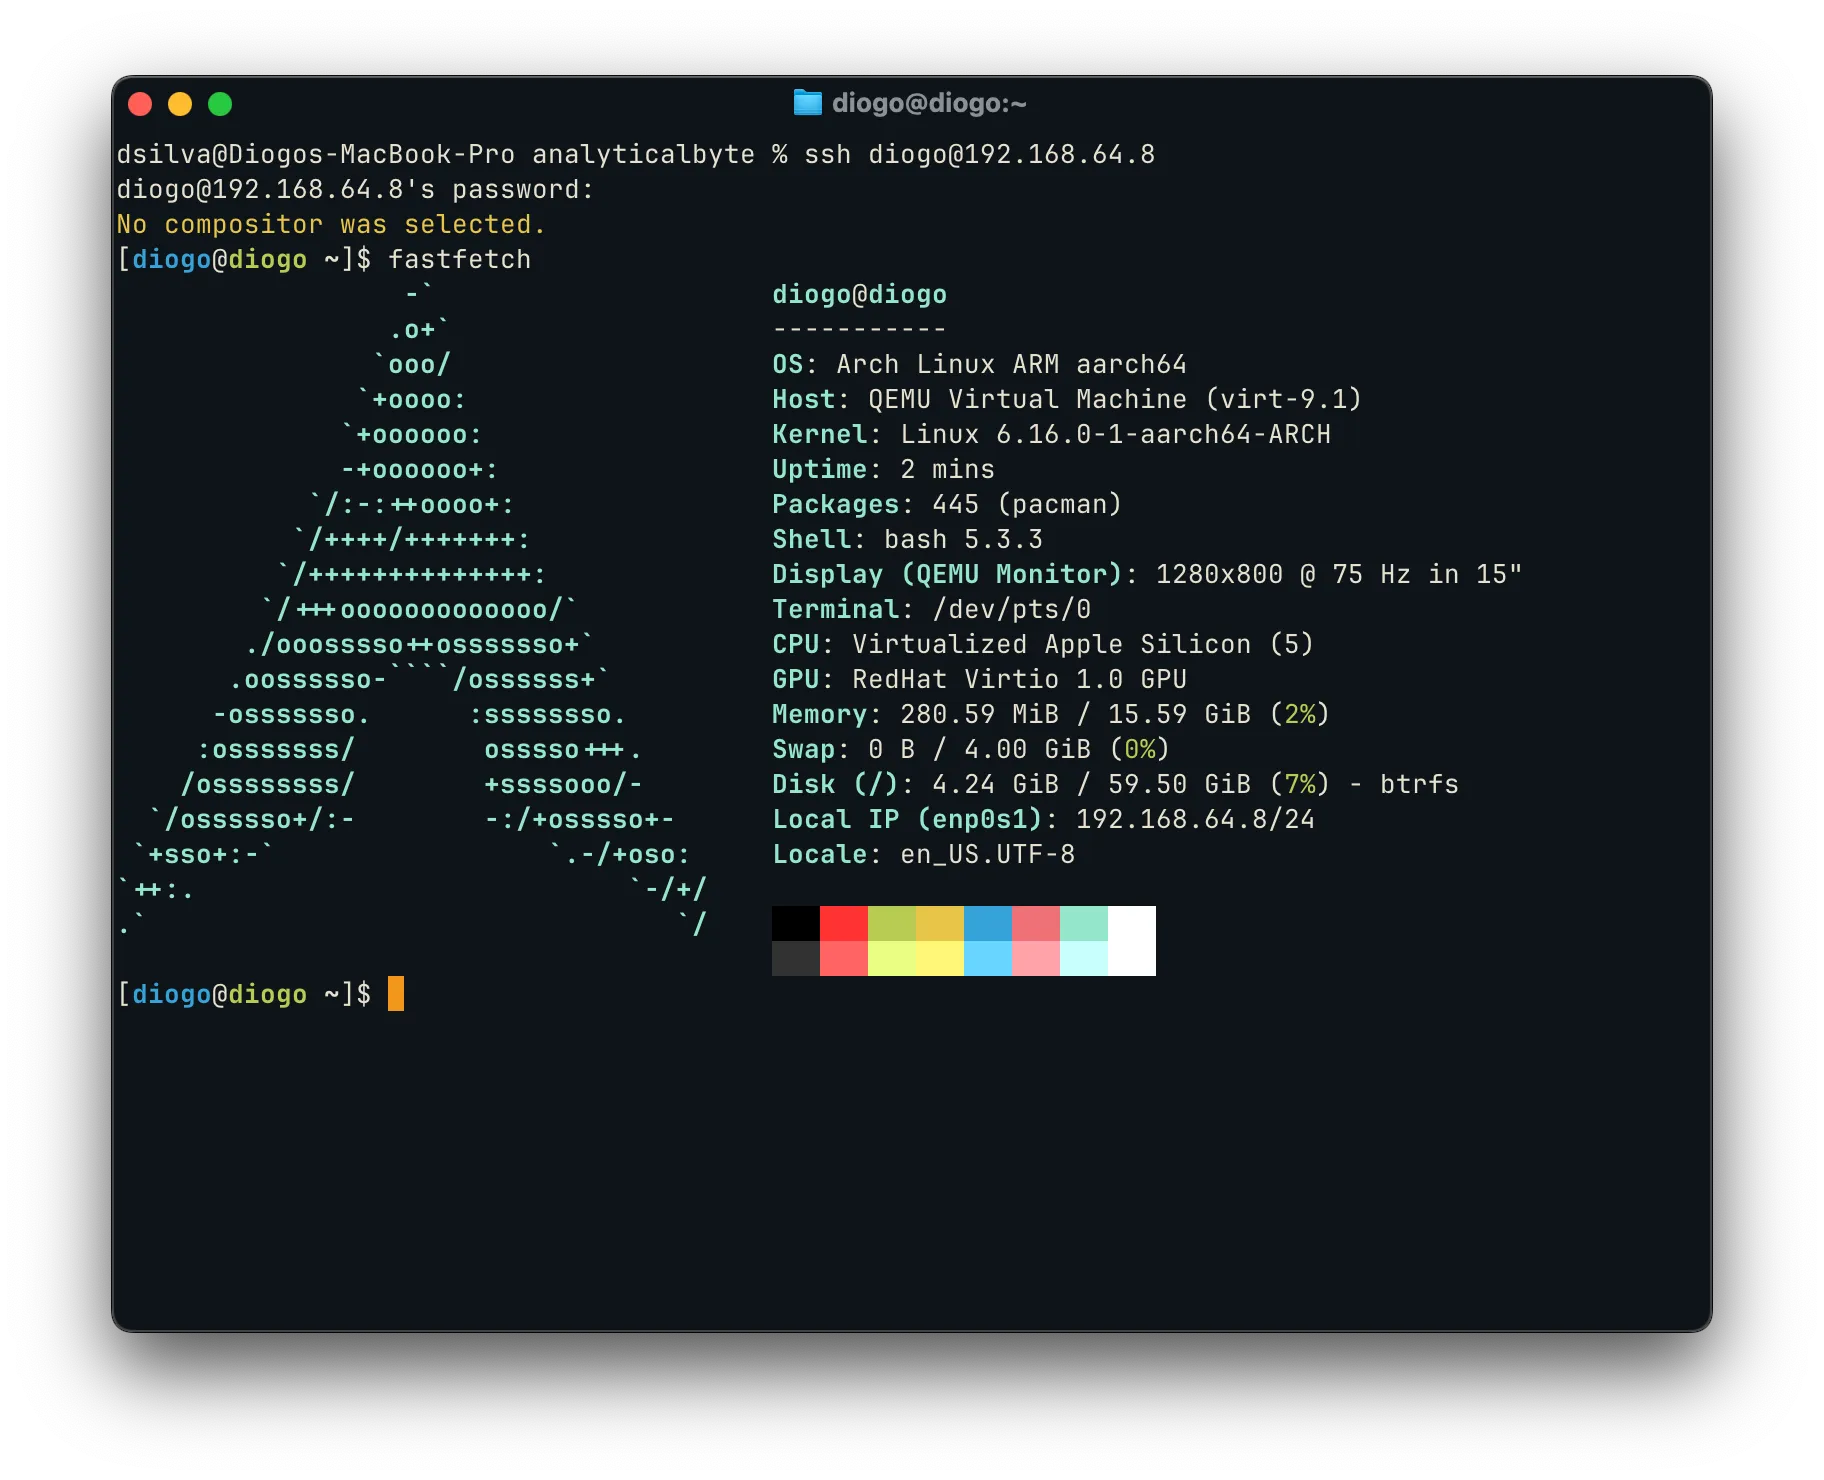Click the Shell: bash 5.3.3 line
This screenshot has width=1824, height=1480.
(x=907, y=540)
